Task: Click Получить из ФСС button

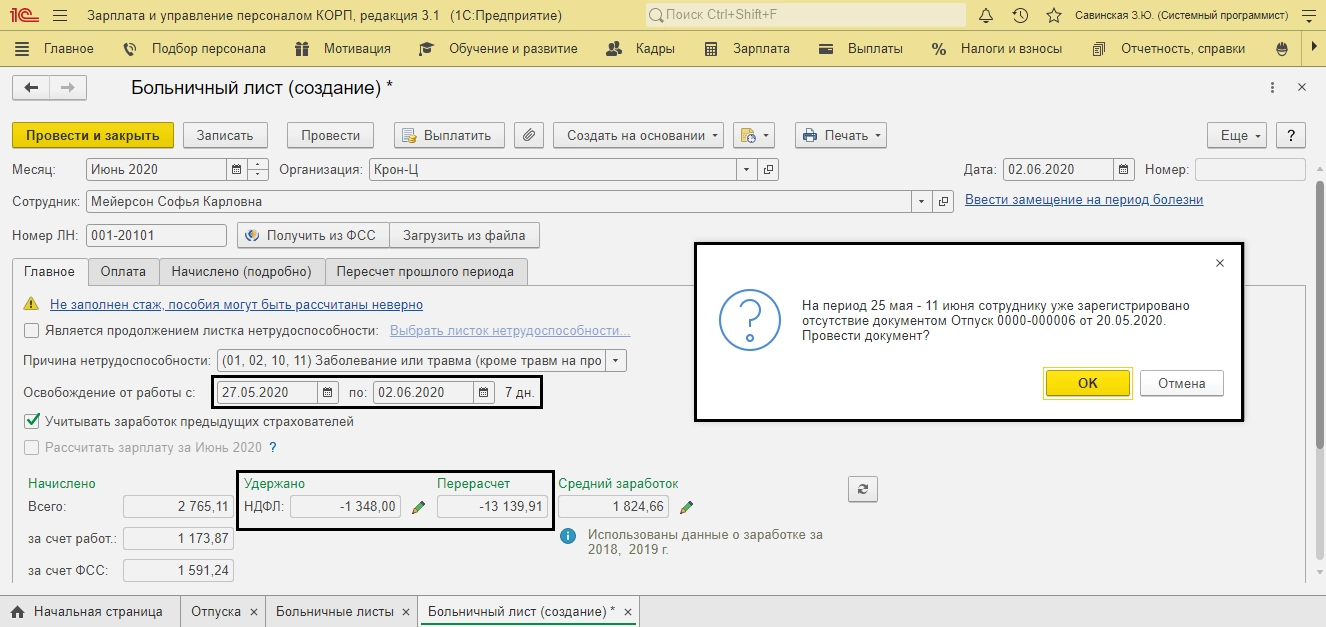Action: (x=313, y=236)
